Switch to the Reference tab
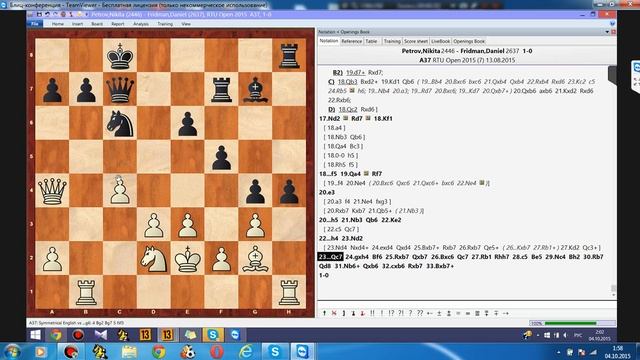 point(352,41)
